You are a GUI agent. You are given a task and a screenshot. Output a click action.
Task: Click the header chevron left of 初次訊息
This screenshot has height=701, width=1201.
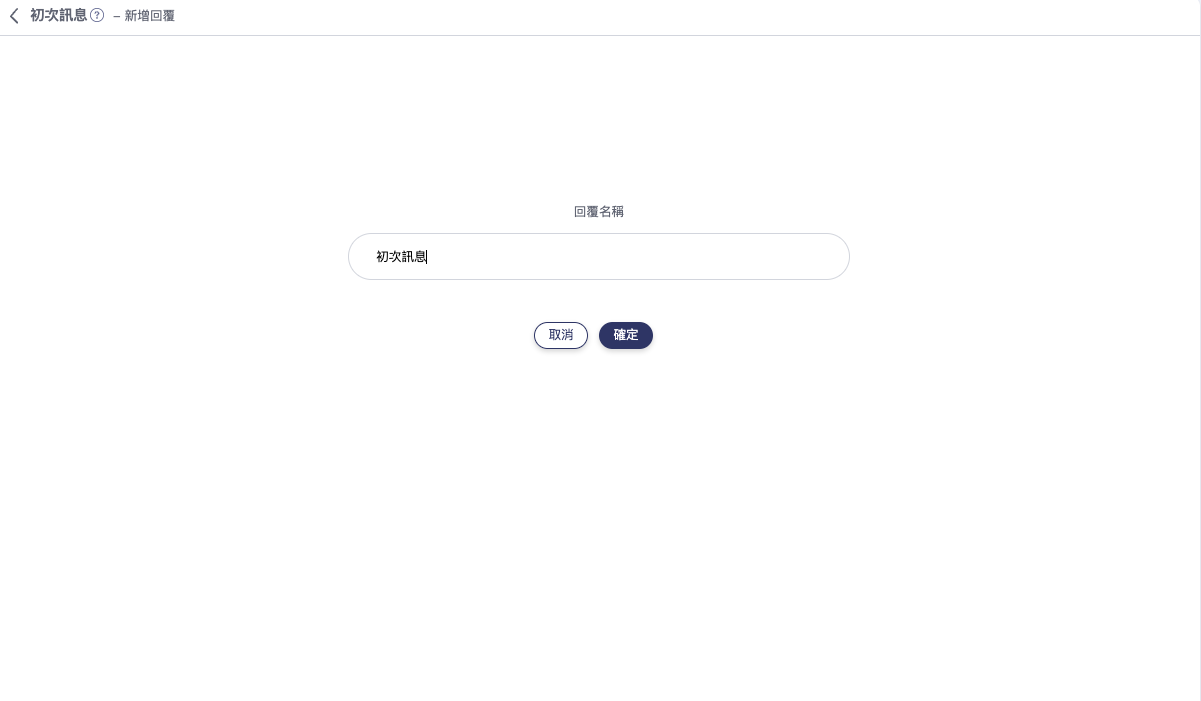14,16
